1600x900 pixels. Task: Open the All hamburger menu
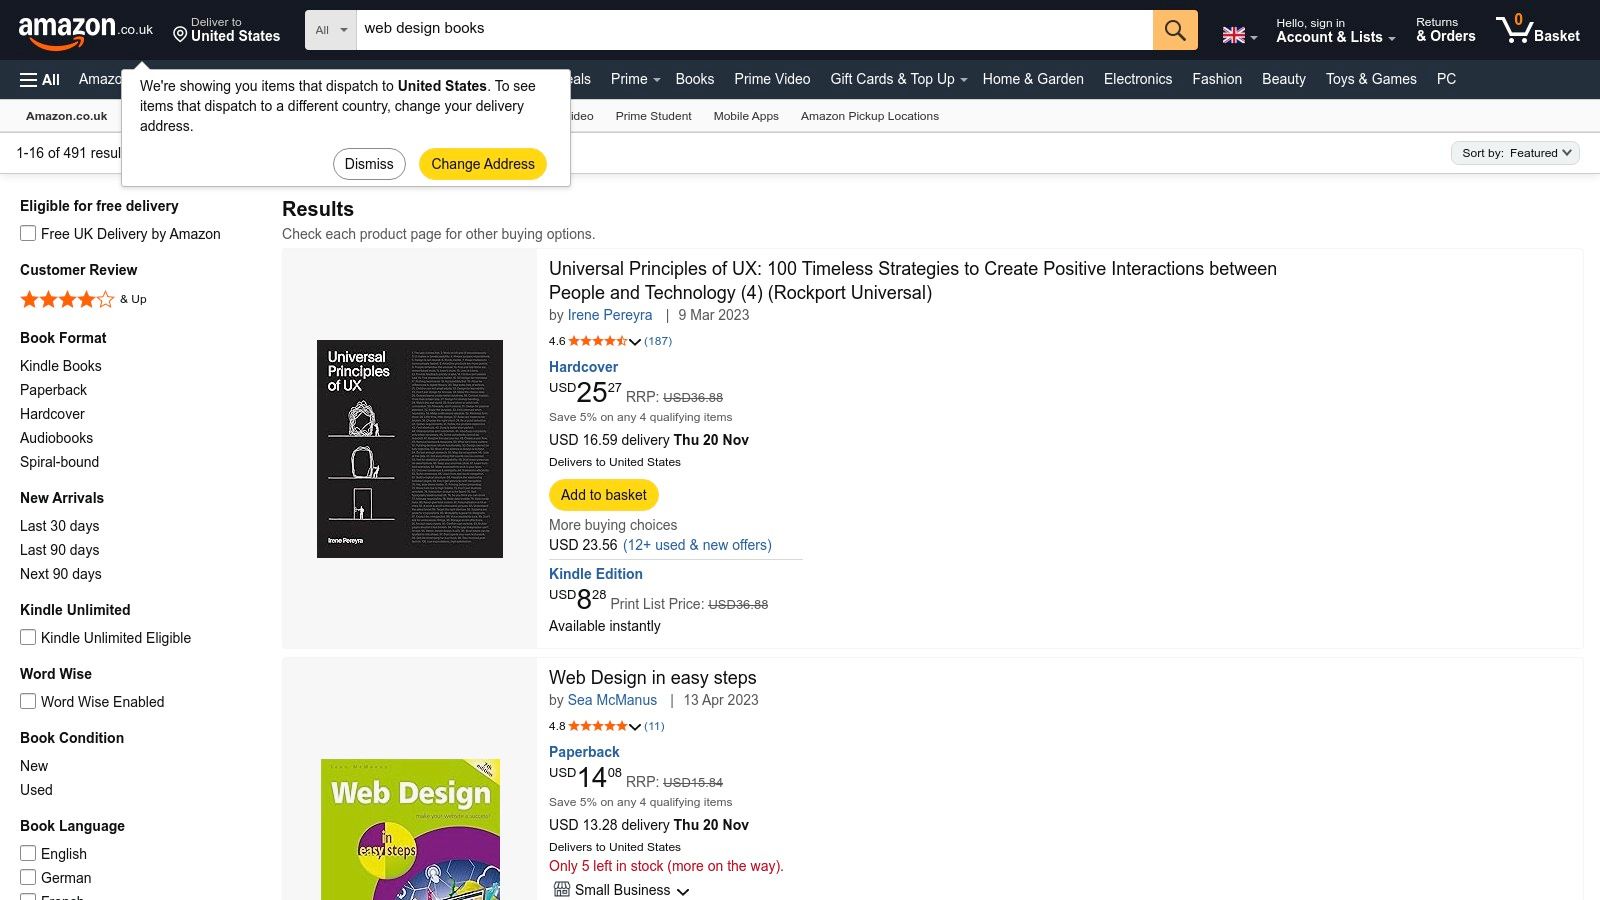[x=38, y=79]
